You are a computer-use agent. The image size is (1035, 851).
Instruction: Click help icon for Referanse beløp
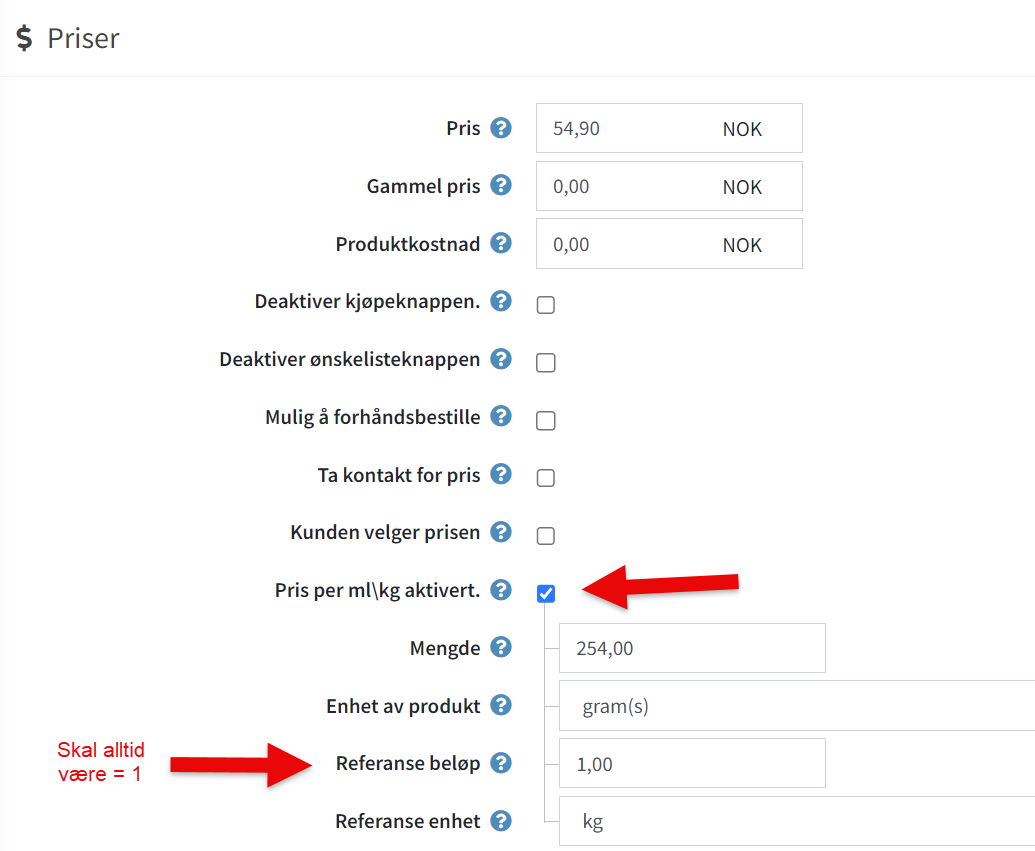click(x=501, y=763)
